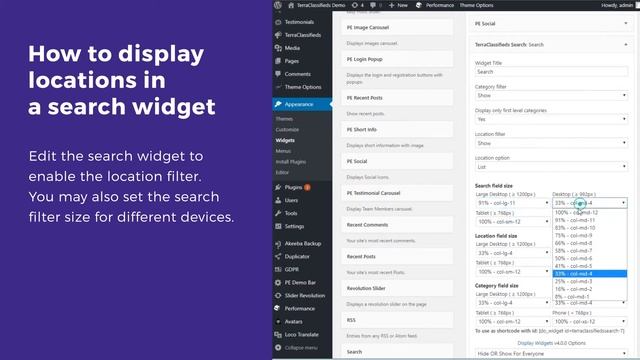
Task: Select the PE Testimonial Carousel widget
Action: pyautogui.click(x=397, y=193)
